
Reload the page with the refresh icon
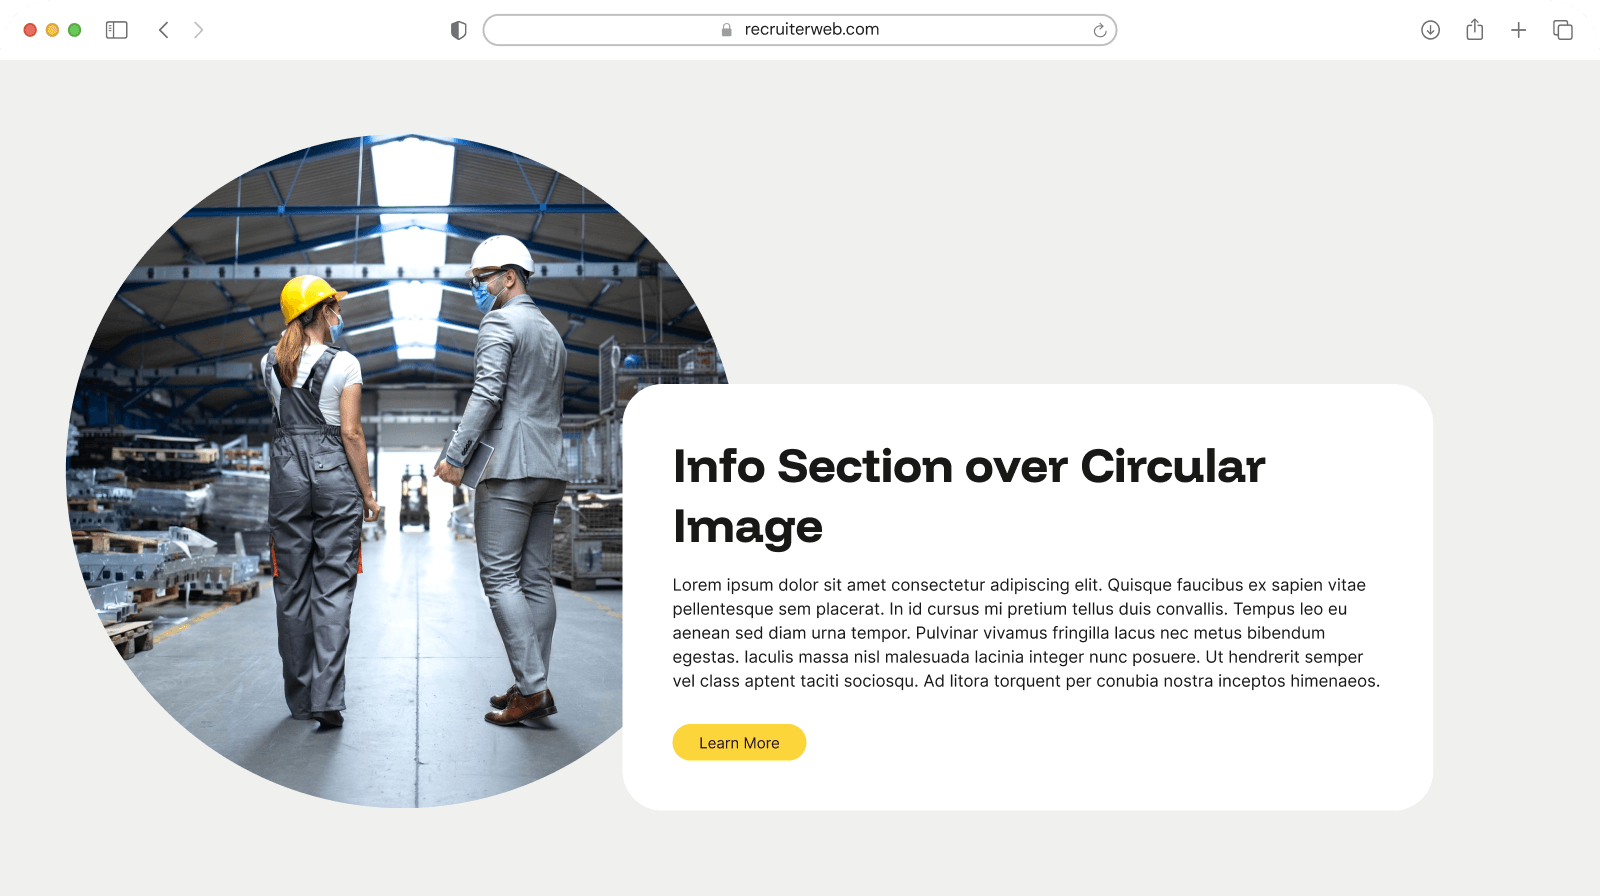click(1100, 30)
